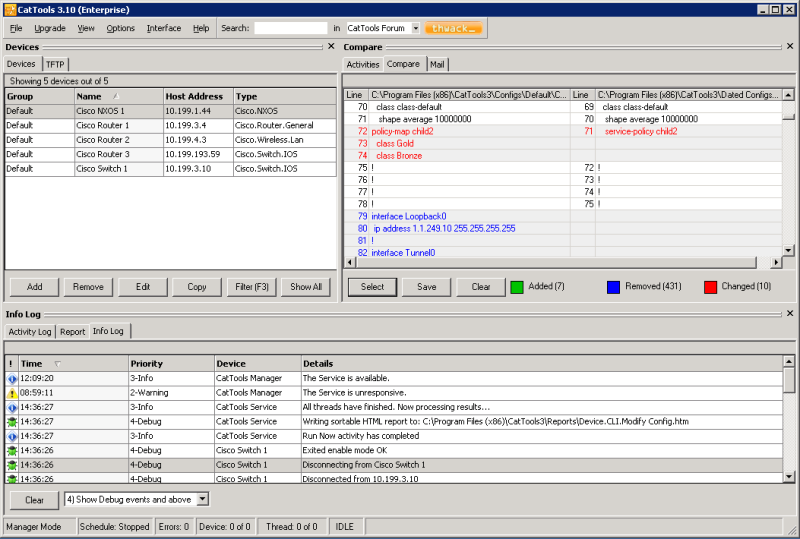Click the Host Address column header
Screen dimensions: 800x539
click(198, 96)
